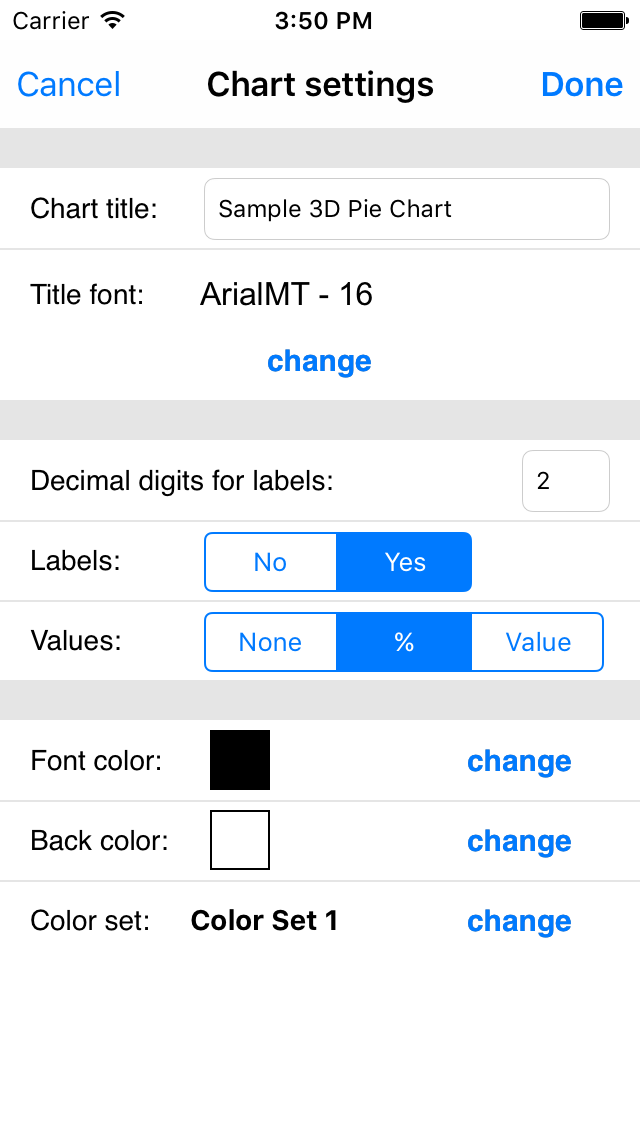The image size is (640, 1136).
Task: Tap the battery icon in status bar
Action: [603, 20]
